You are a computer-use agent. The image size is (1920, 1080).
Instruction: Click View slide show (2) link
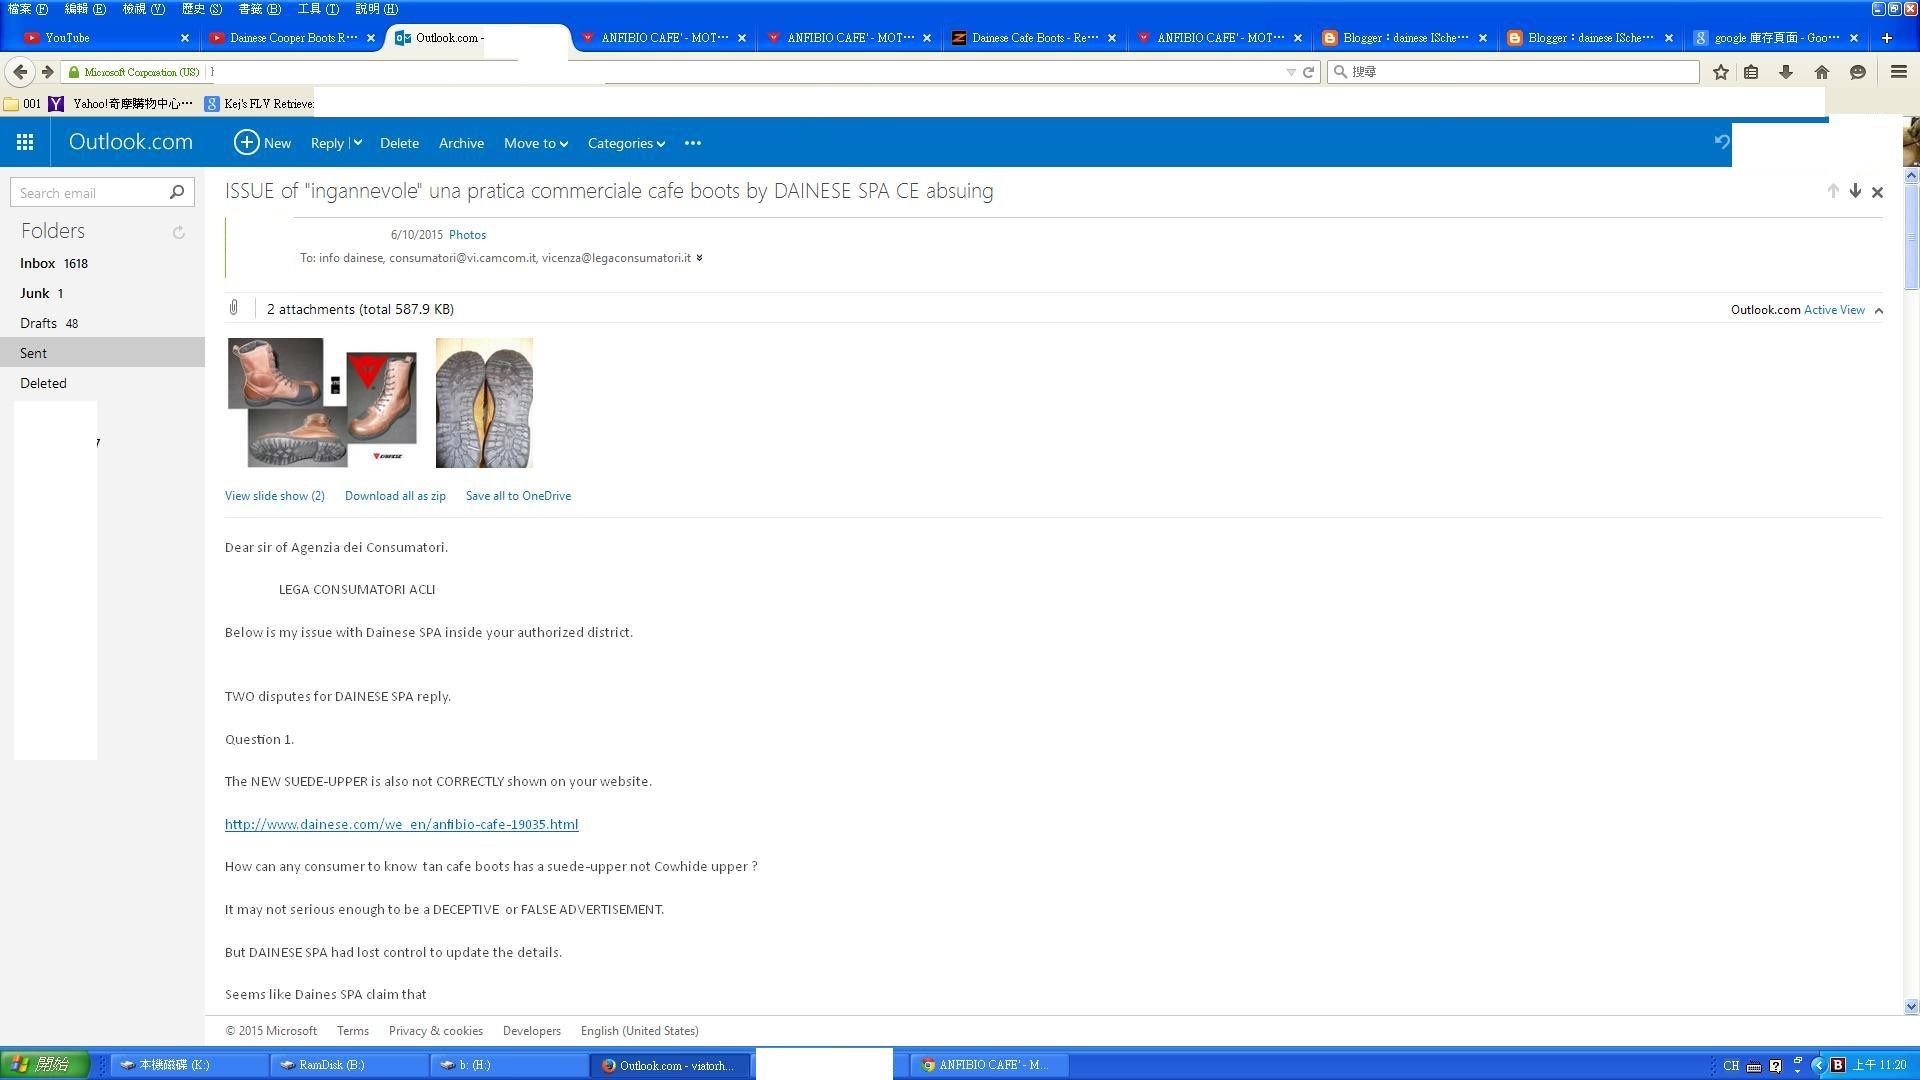coord(274,496)
